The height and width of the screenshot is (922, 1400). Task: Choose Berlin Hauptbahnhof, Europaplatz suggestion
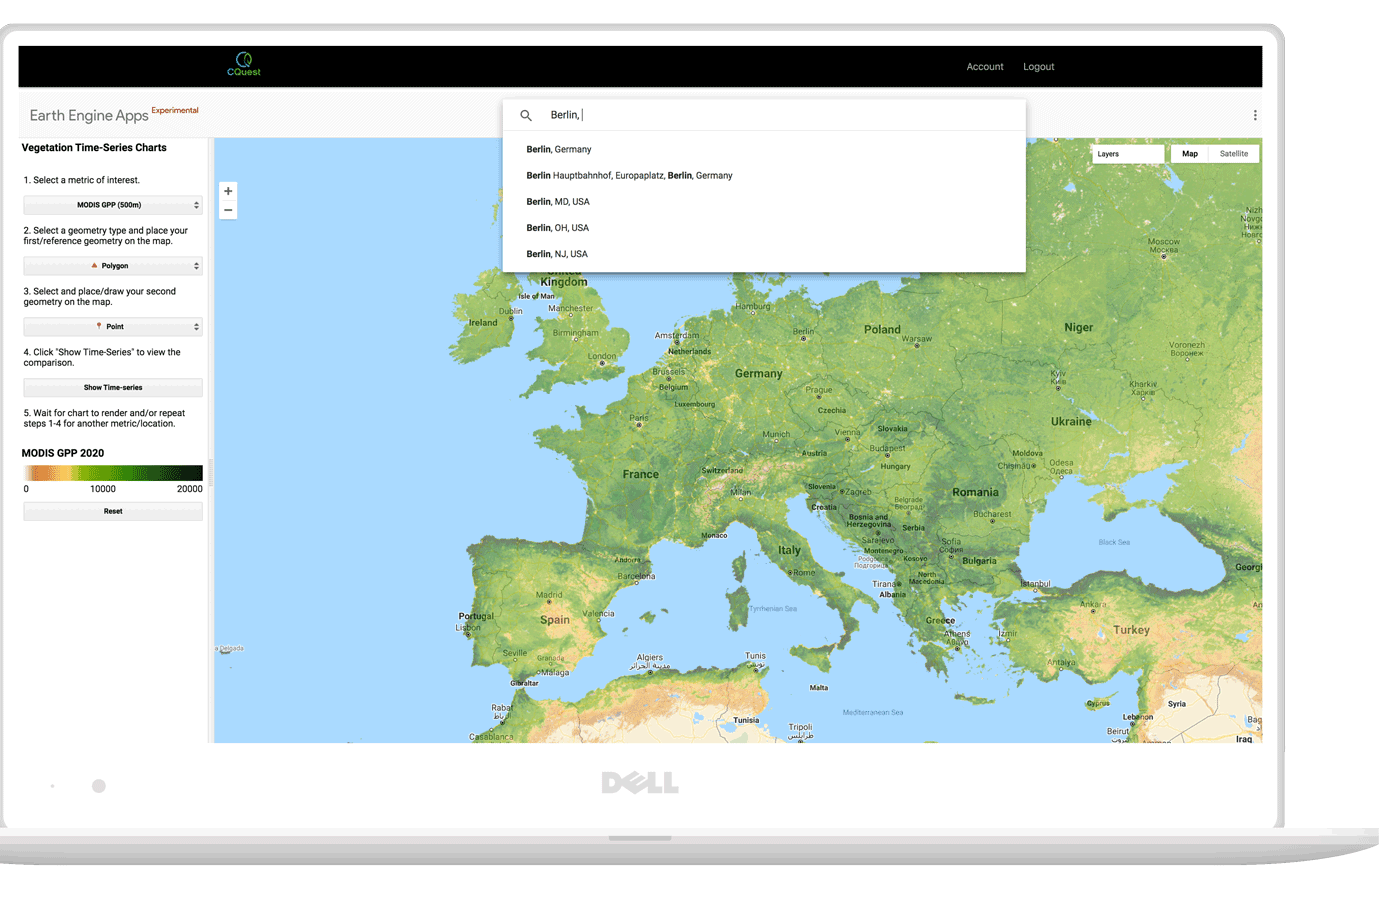pos(764,175)
